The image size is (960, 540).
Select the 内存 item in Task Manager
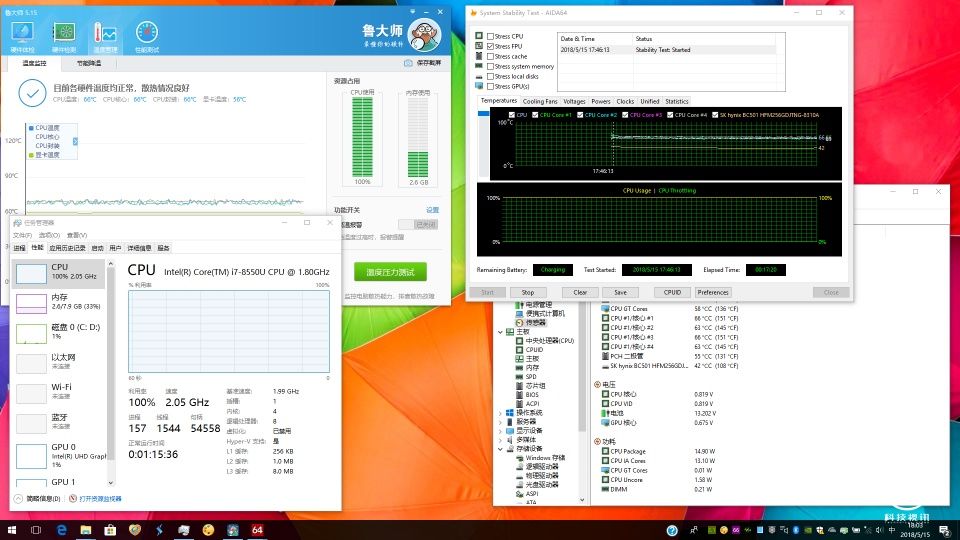tap(59, 302)
